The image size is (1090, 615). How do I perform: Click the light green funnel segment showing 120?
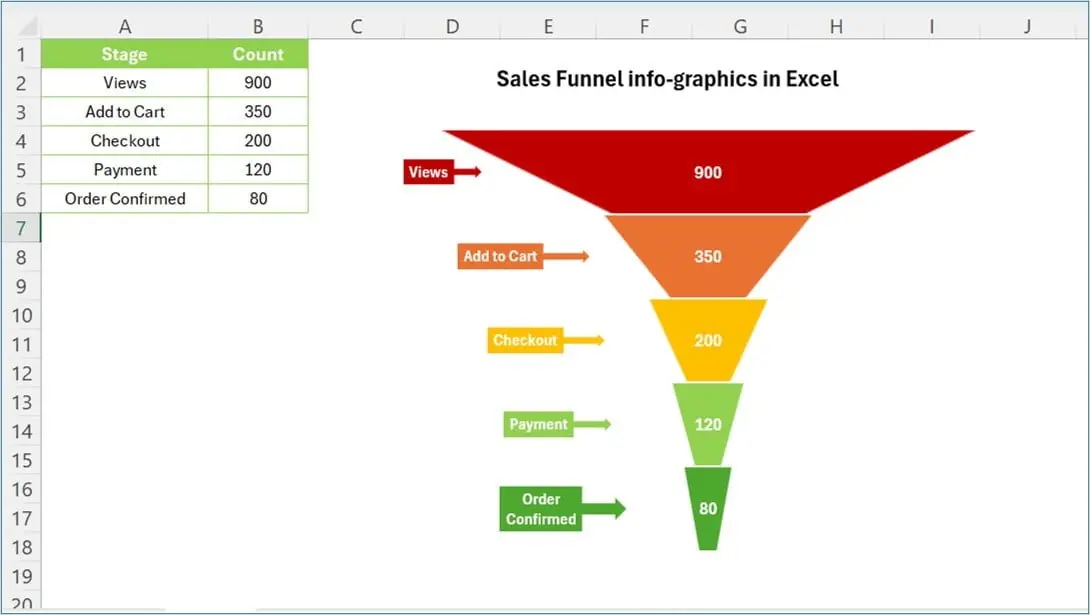click(x=708, y=425)
